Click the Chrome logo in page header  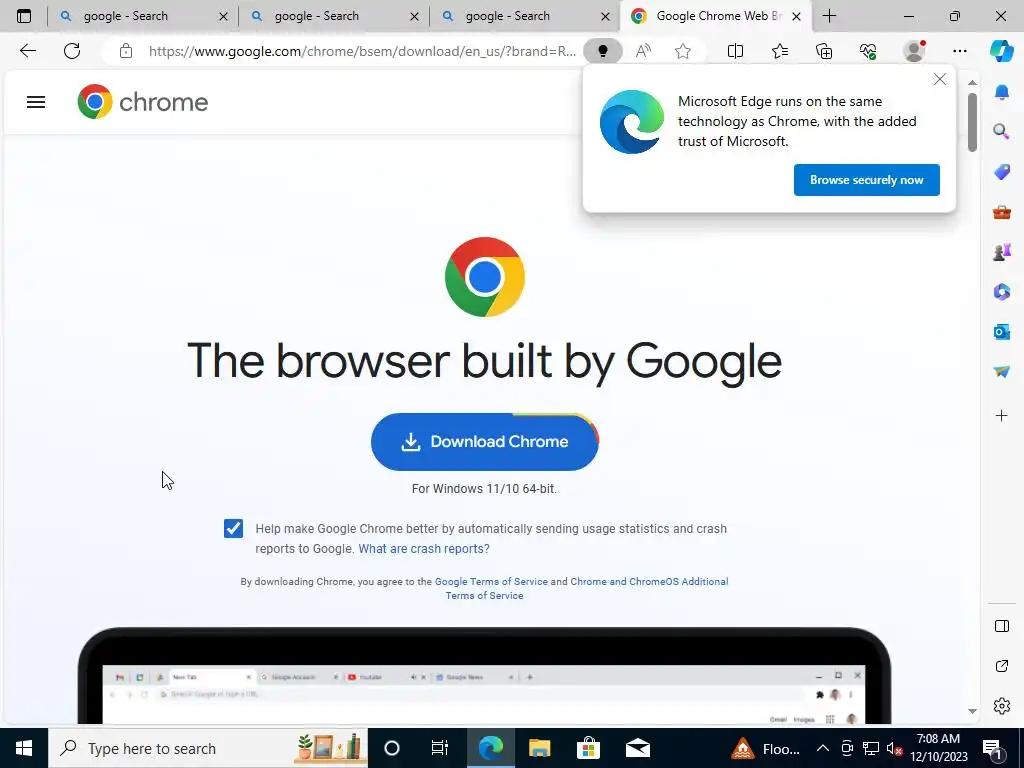(x=142, y=102)
